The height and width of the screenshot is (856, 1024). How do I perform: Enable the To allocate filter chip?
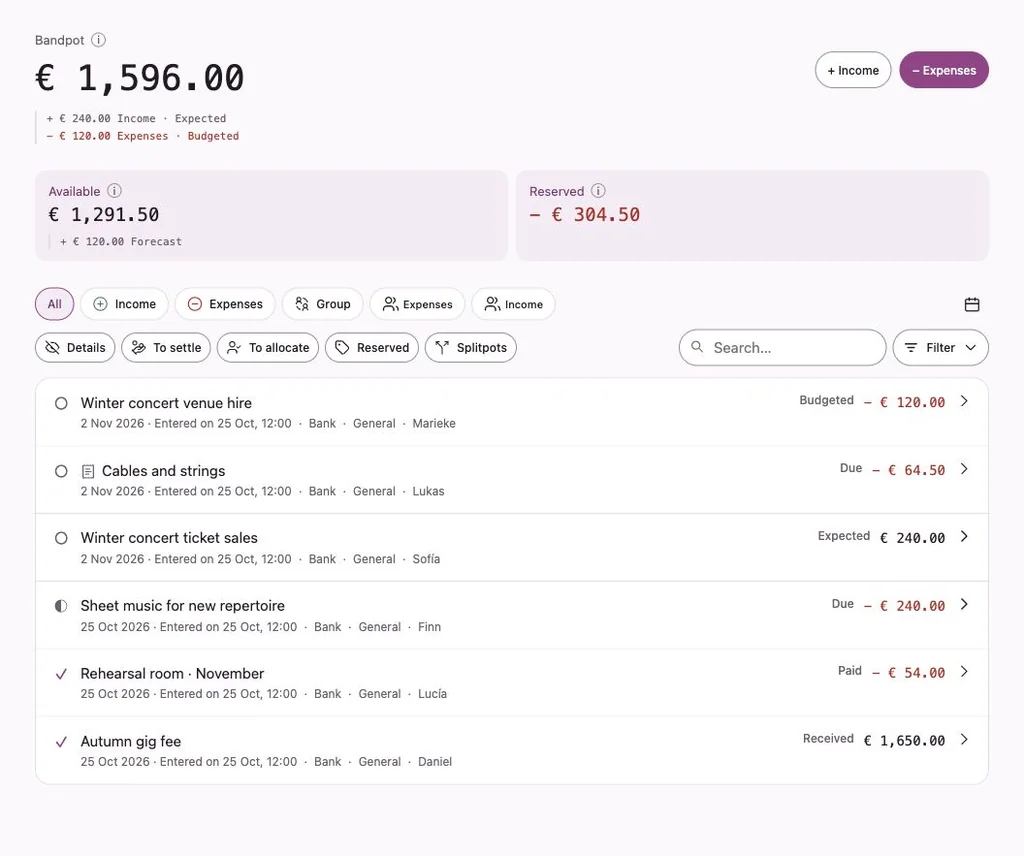(x=268, y=347)
